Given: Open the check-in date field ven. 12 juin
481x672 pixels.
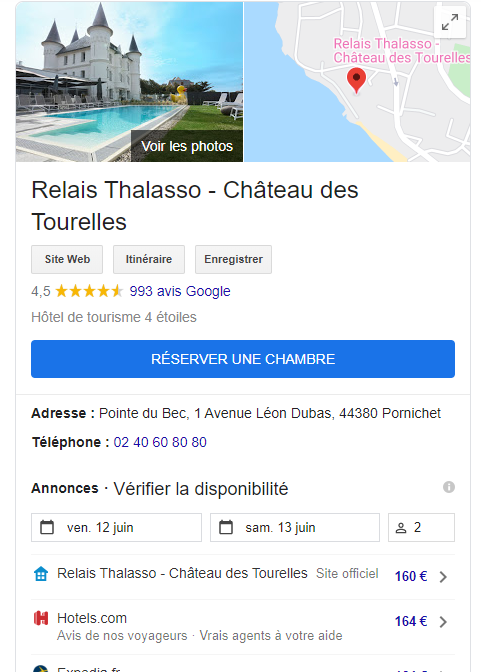Looking at the screenshot, I should [x=116, y=528].
